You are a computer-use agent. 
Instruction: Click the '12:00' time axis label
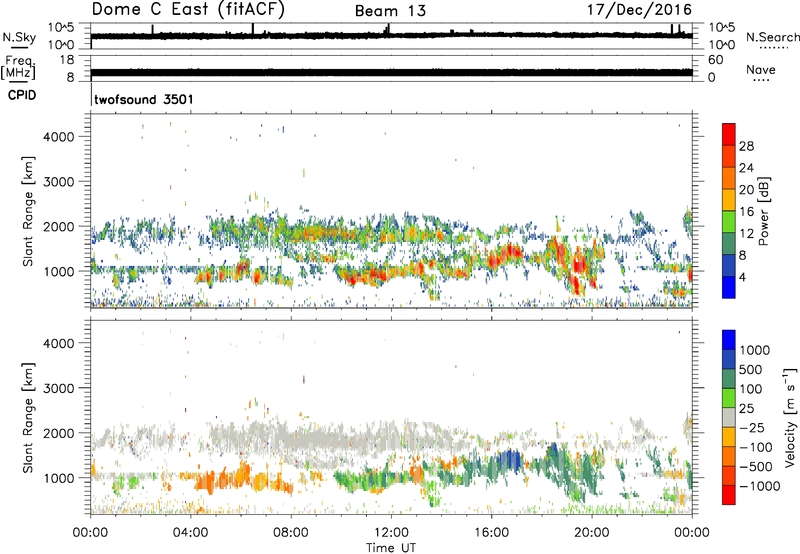coord(391,532)
